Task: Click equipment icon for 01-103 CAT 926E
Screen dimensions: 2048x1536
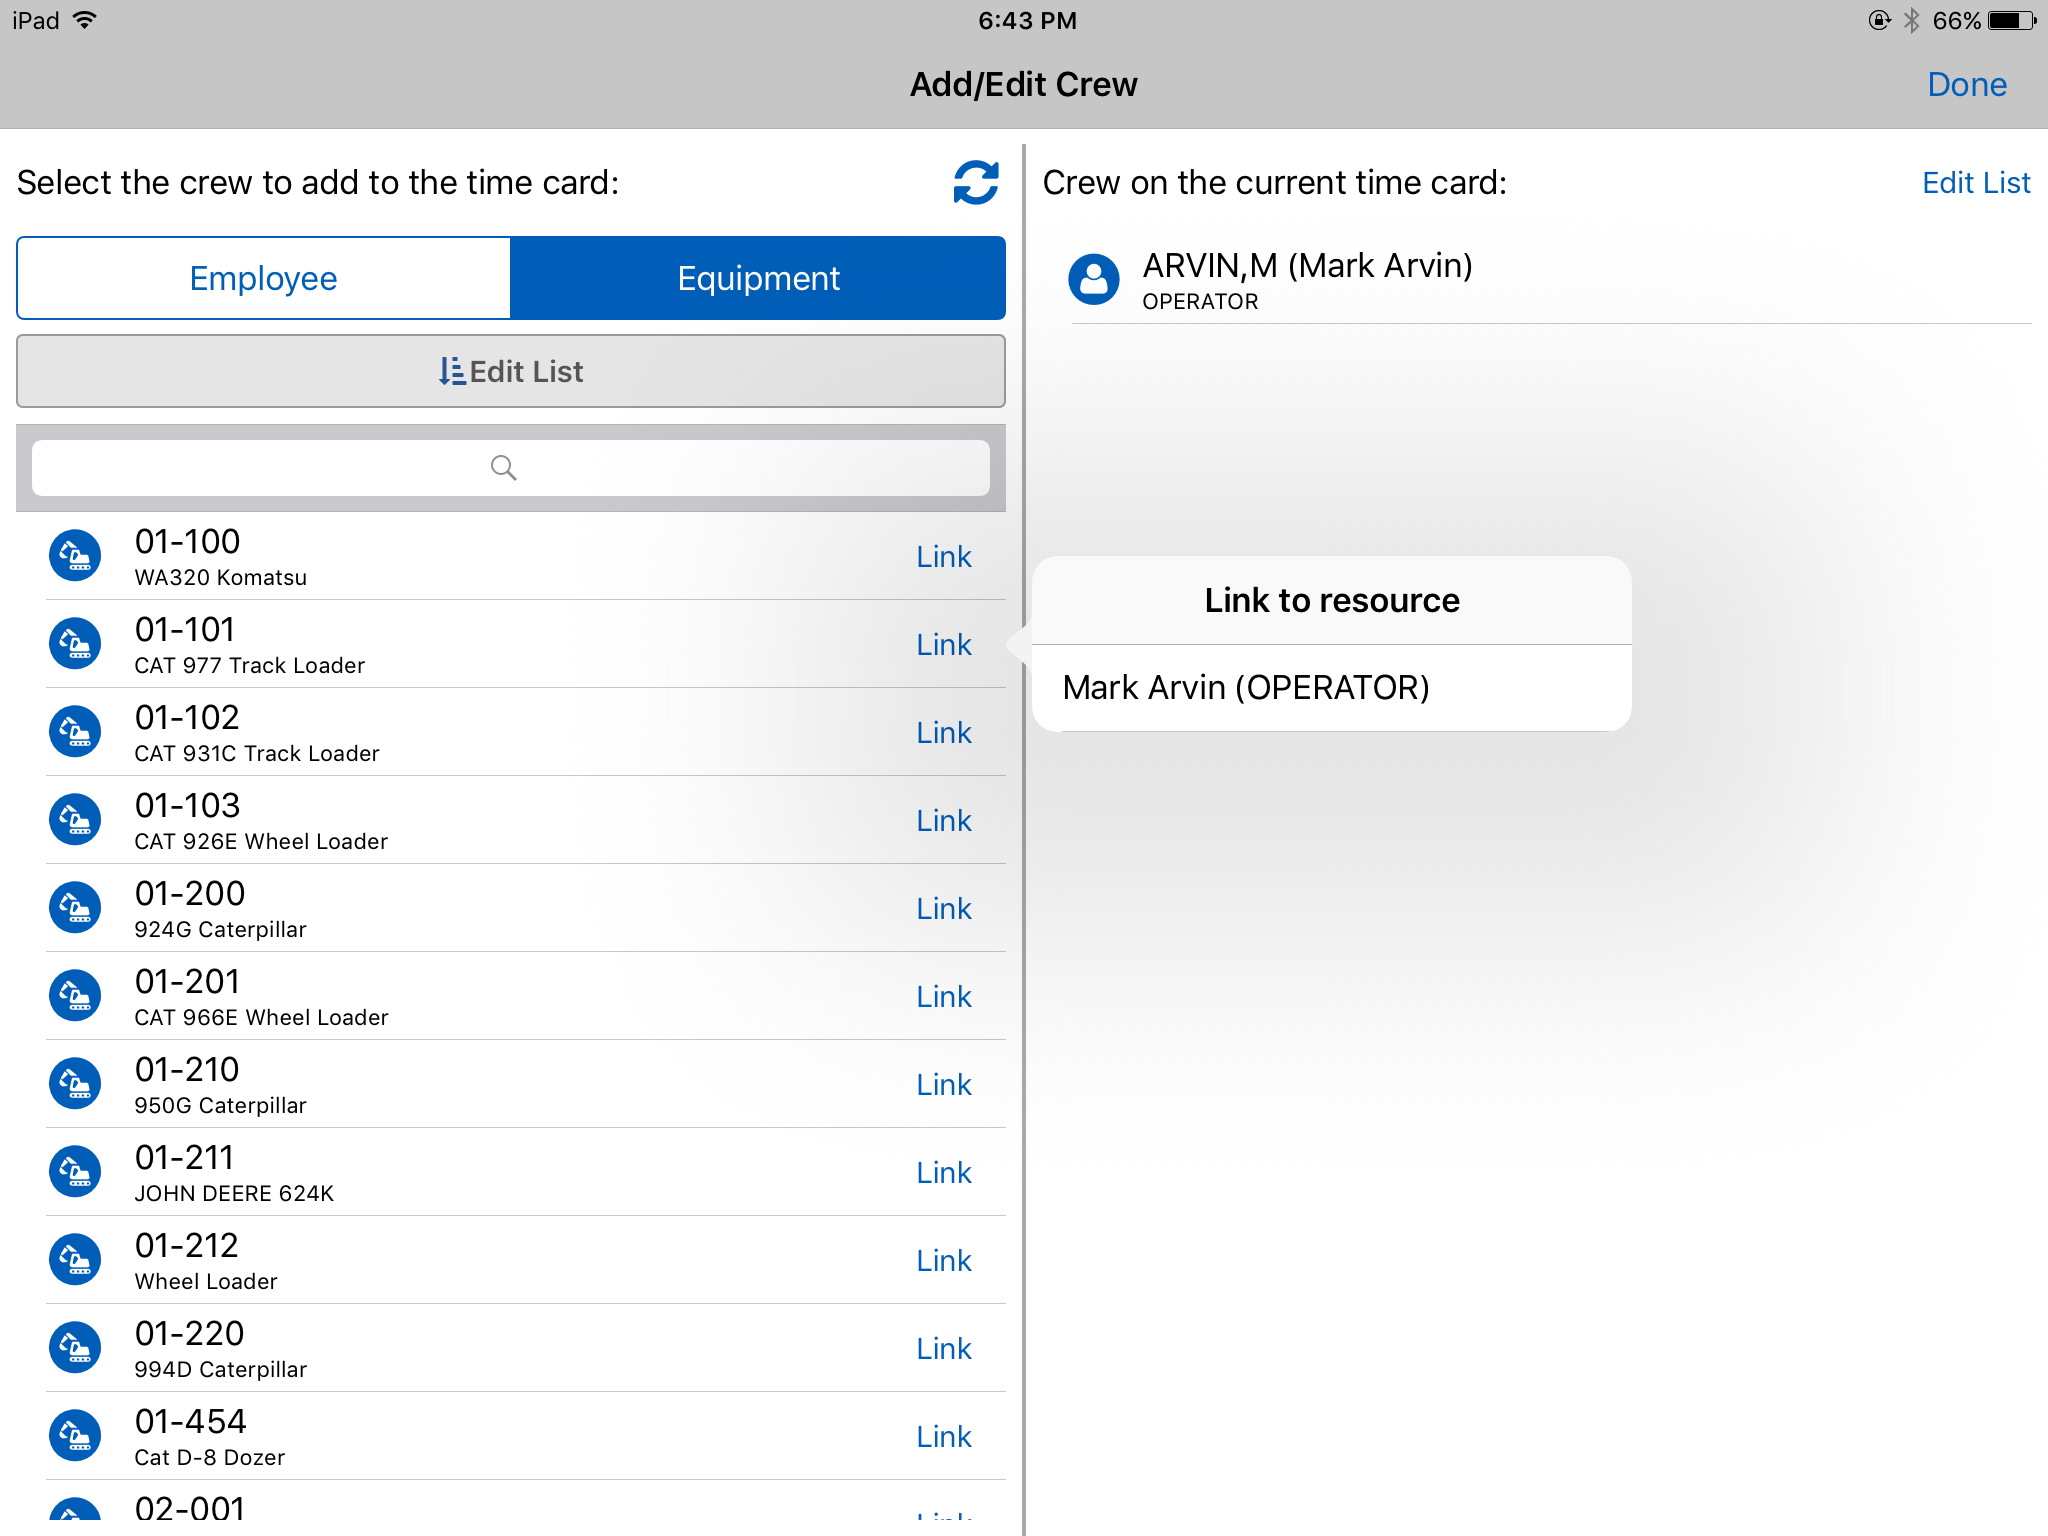Action: click(x=75, y=820)
